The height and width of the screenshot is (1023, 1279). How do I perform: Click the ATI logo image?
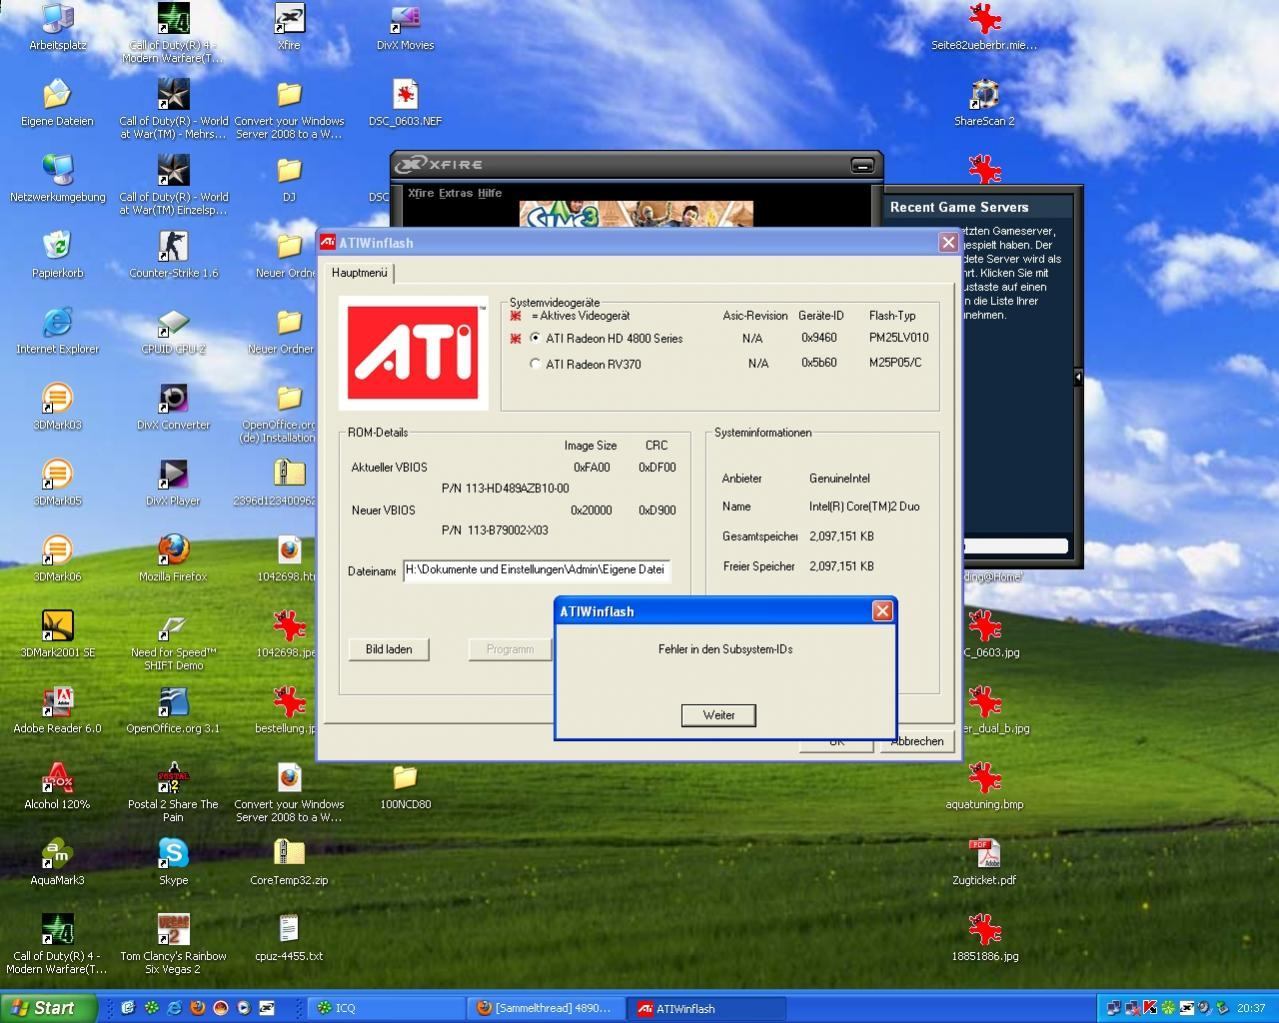tap(413, 353)
